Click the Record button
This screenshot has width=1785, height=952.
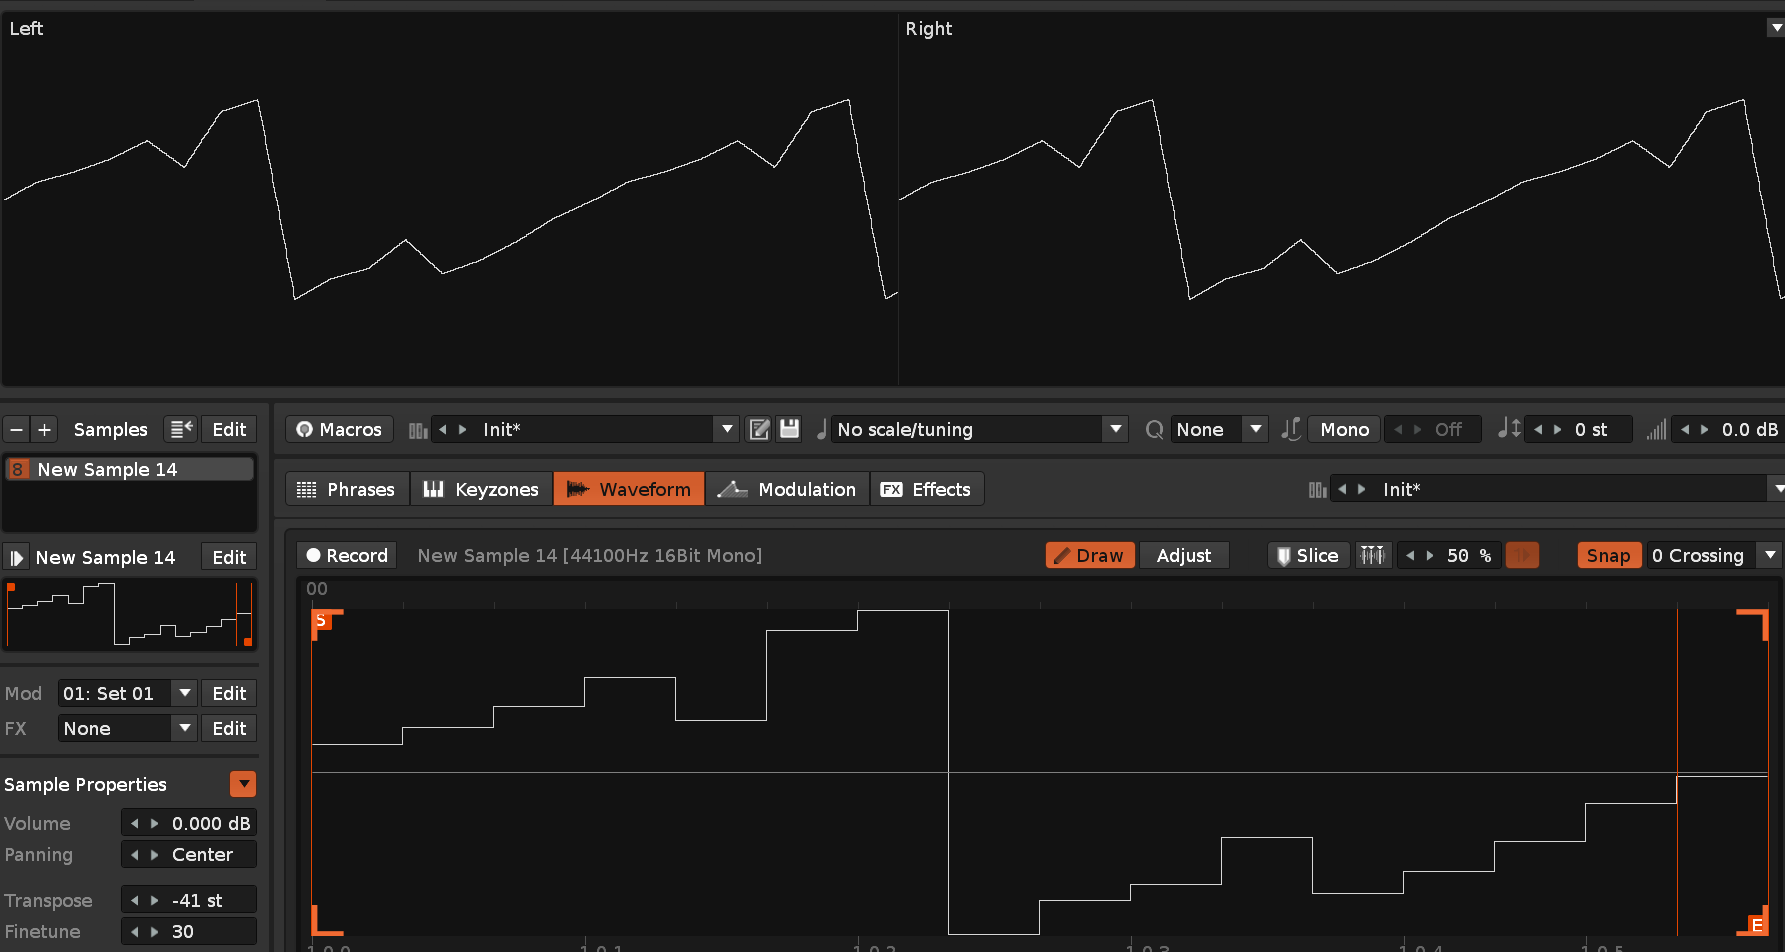[347, 556]
